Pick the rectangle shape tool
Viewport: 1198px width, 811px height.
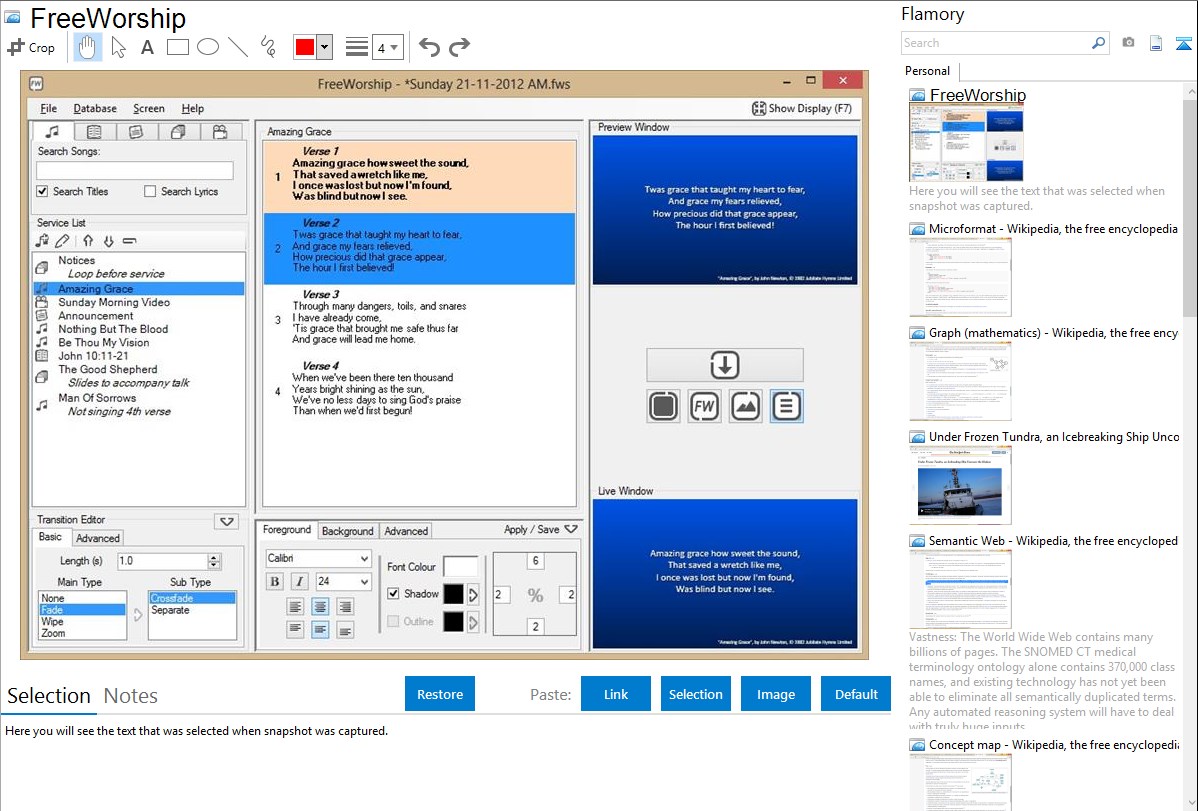(x=177, y=47)
